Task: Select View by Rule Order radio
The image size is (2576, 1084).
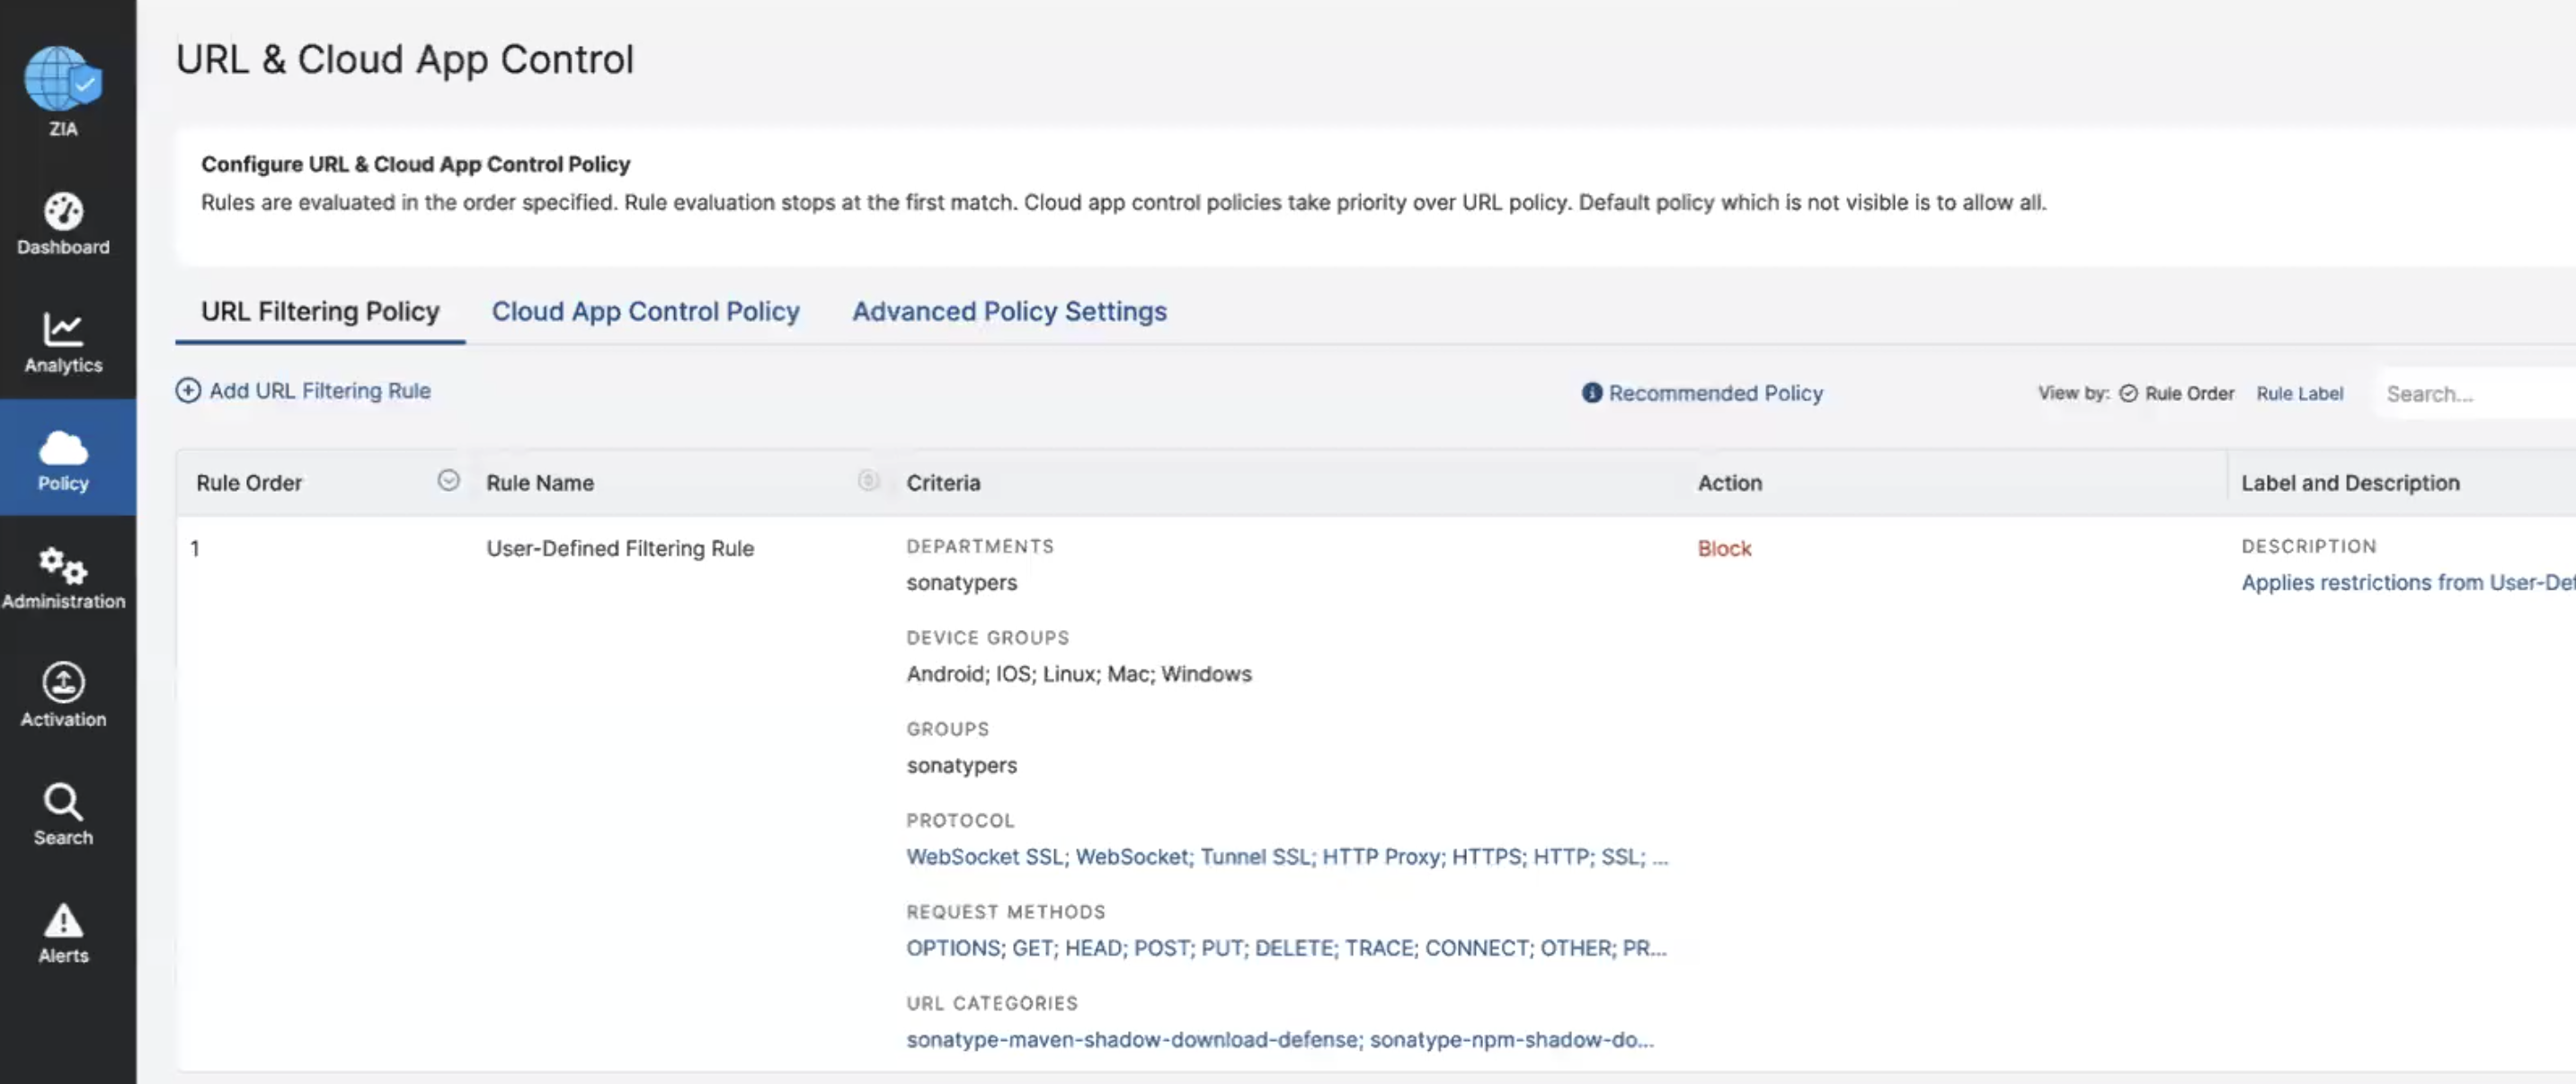Action: [2129, 394]
